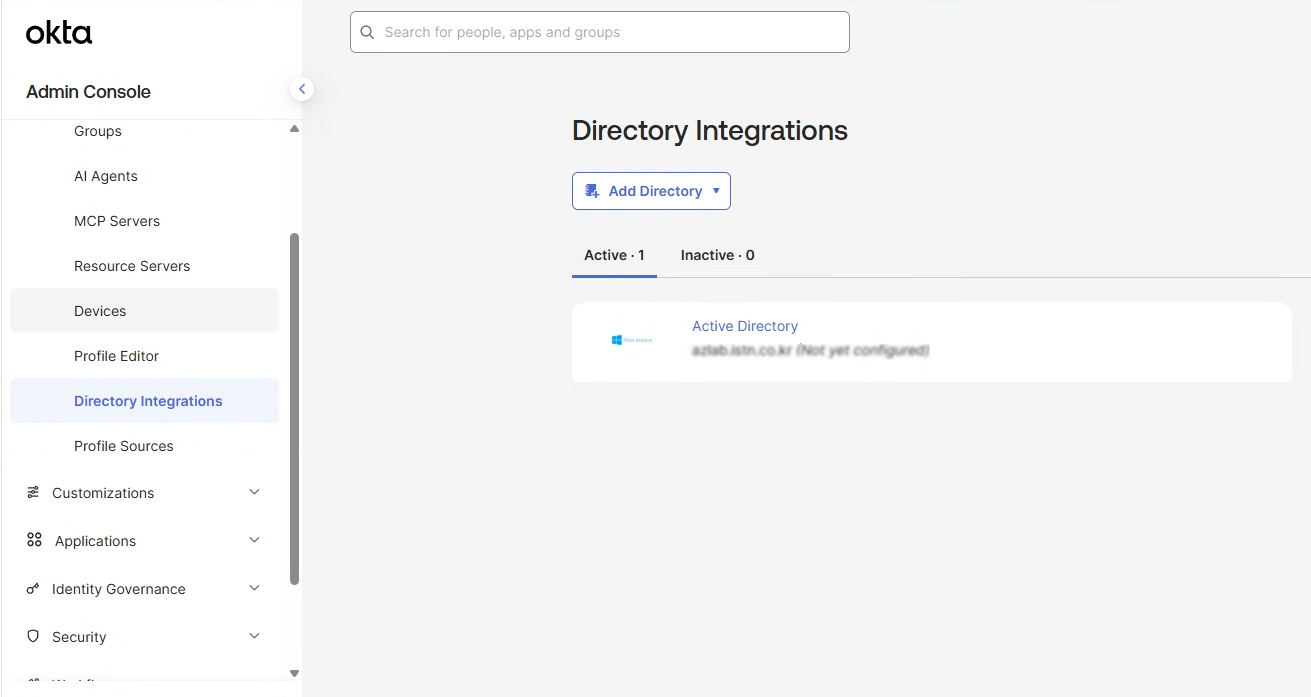Open Groups in the sidebar
1311x697 pixels.
[98, 131]
